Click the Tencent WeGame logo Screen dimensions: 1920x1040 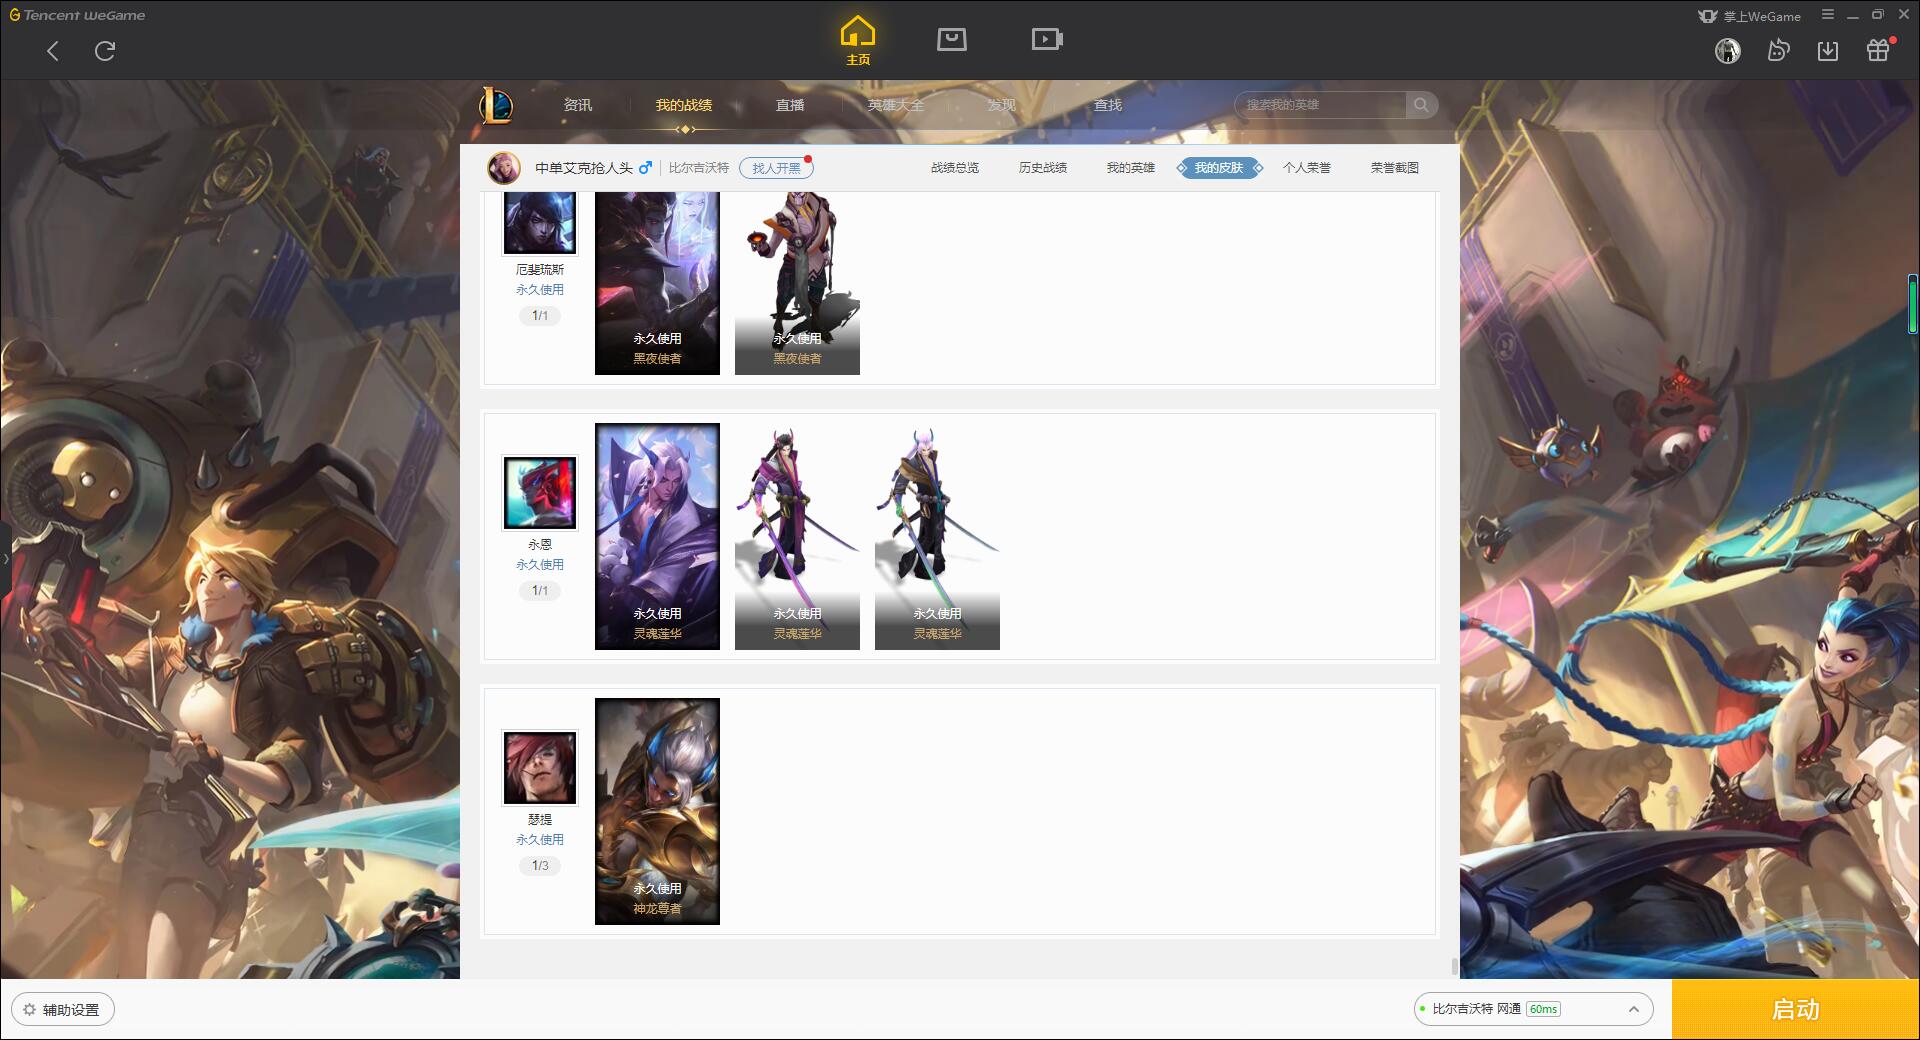(x=78, y=15)
